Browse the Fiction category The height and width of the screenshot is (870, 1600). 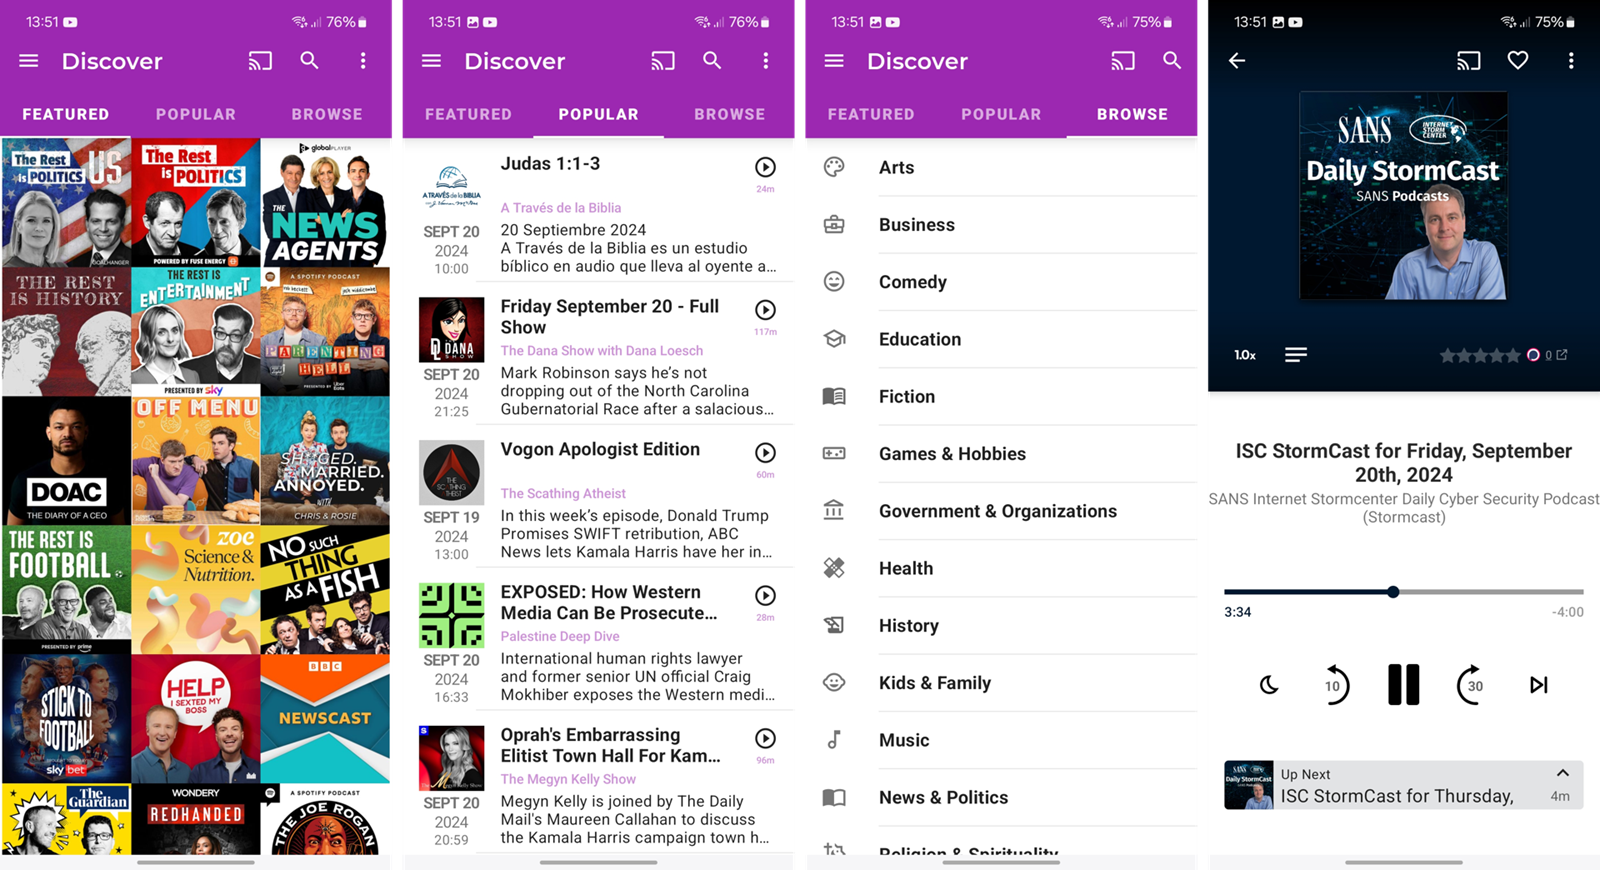click(x=1002, y=397)
